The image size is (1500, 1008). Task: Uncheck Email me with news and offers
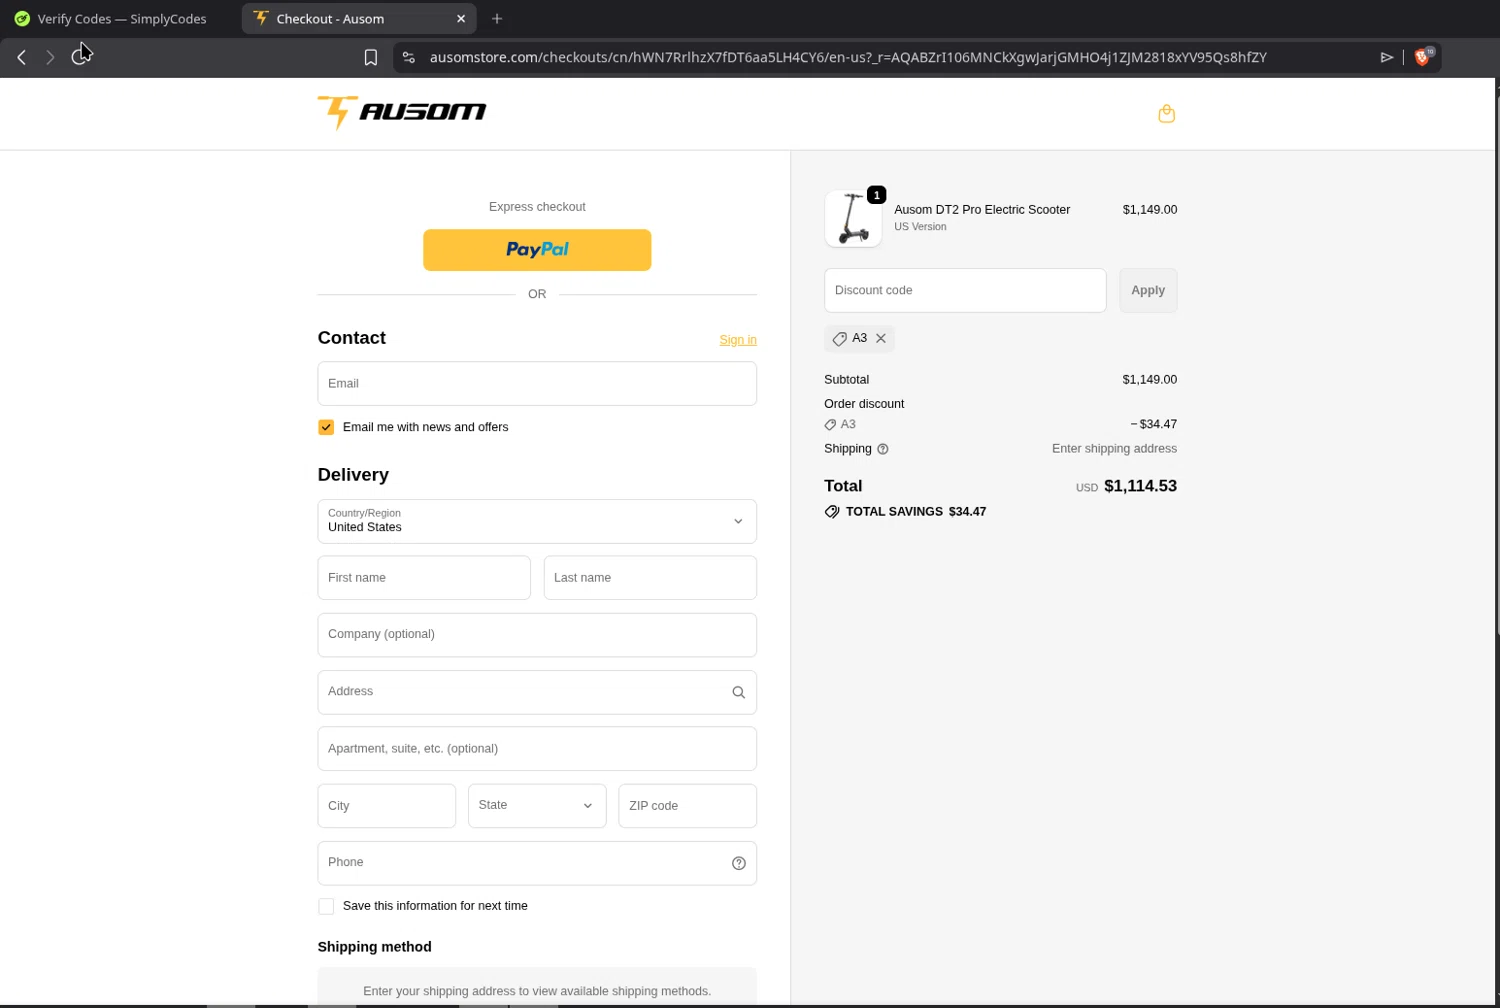326,427
